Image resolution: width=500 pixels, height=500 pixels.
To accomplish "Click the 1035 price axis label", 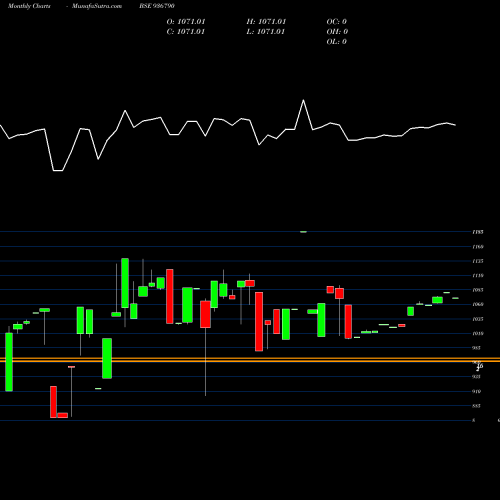I will coord(478,319).
